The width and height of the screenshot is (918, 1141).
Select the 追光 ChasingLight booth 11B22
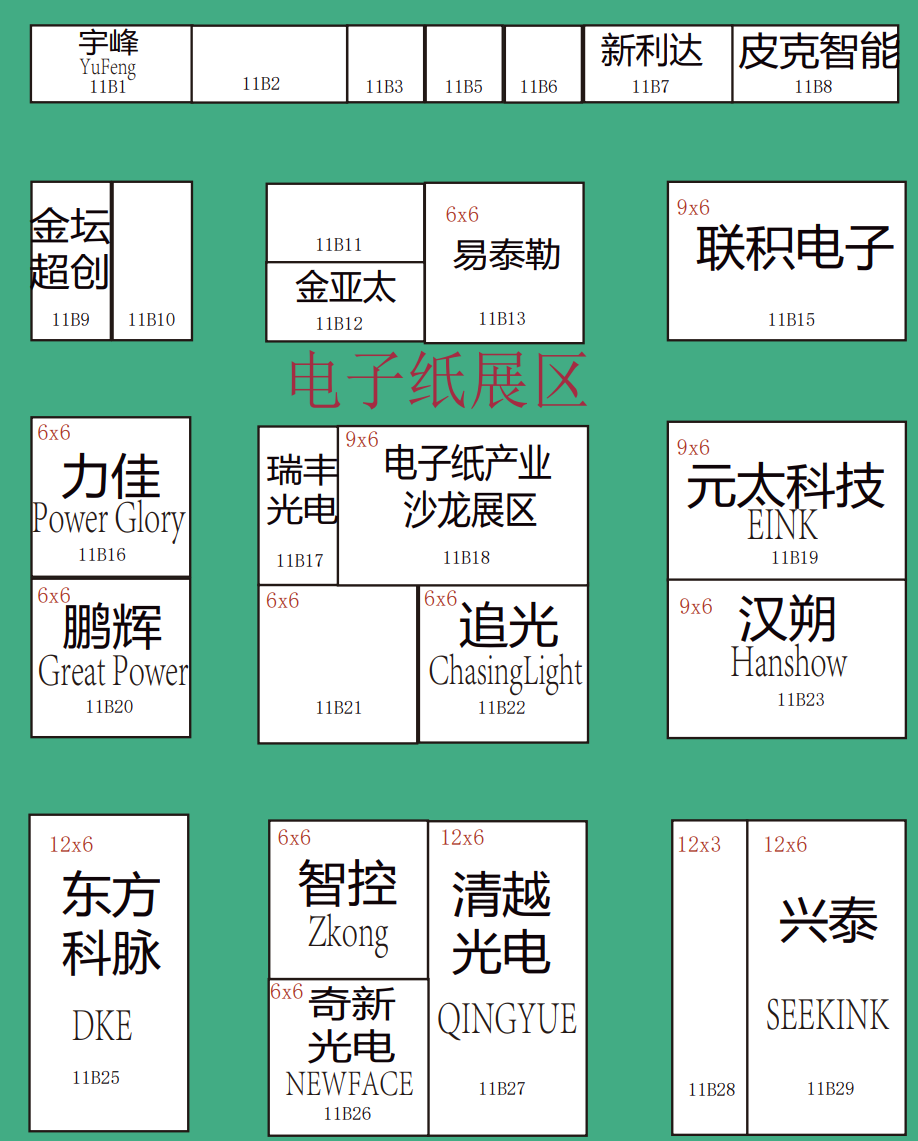[503, 664]
